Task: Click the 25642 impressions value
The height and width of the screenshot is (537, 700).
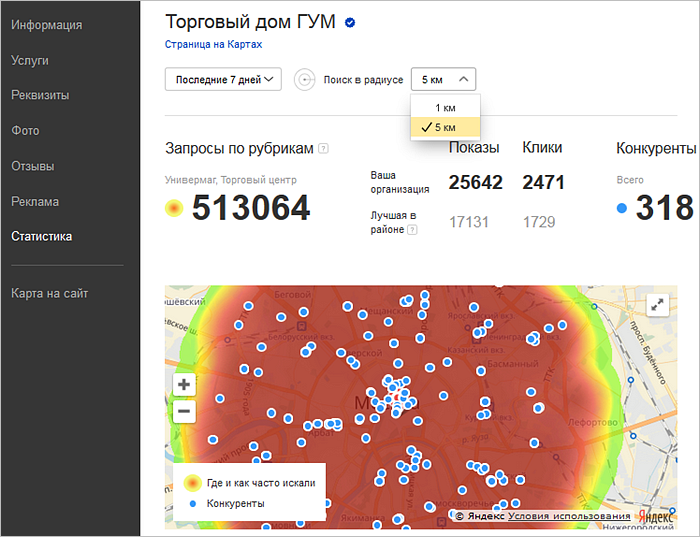Action: coord(475,182)
